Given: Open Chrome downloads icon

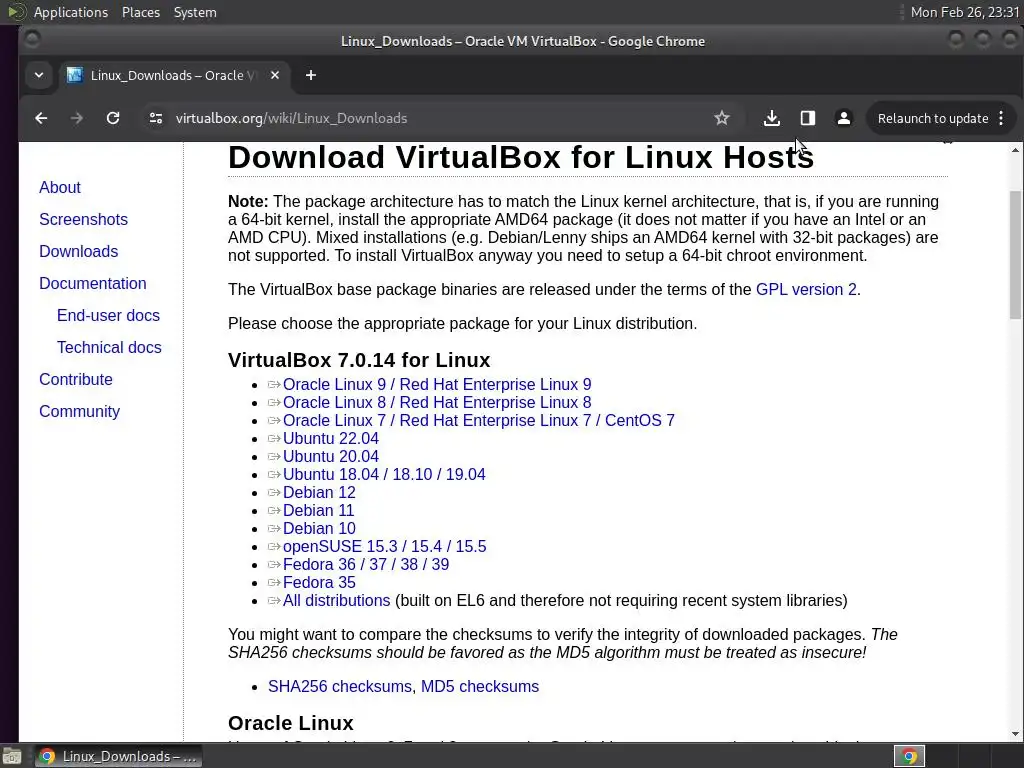Looking at the screenshot, I should coord(772,118).
